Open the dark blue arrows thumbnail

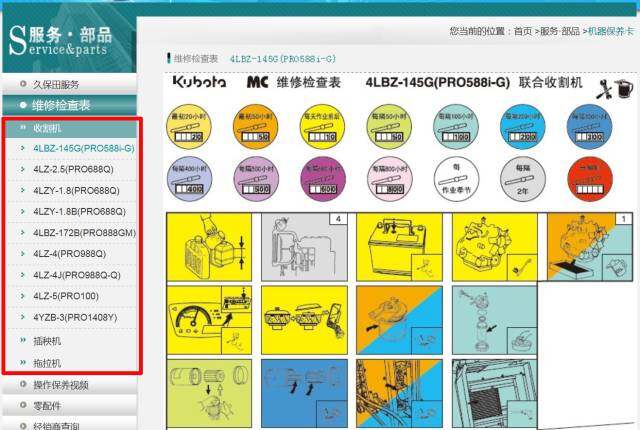click(304, 393)
